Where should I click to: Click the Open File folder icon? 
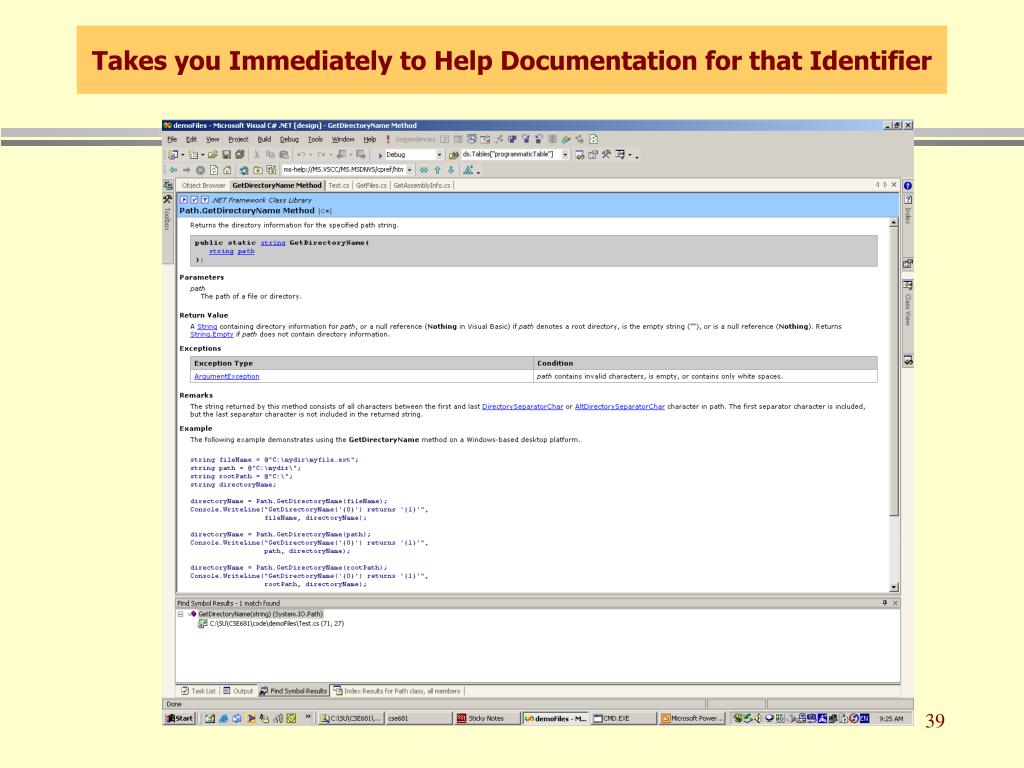[x=212, y=155]
